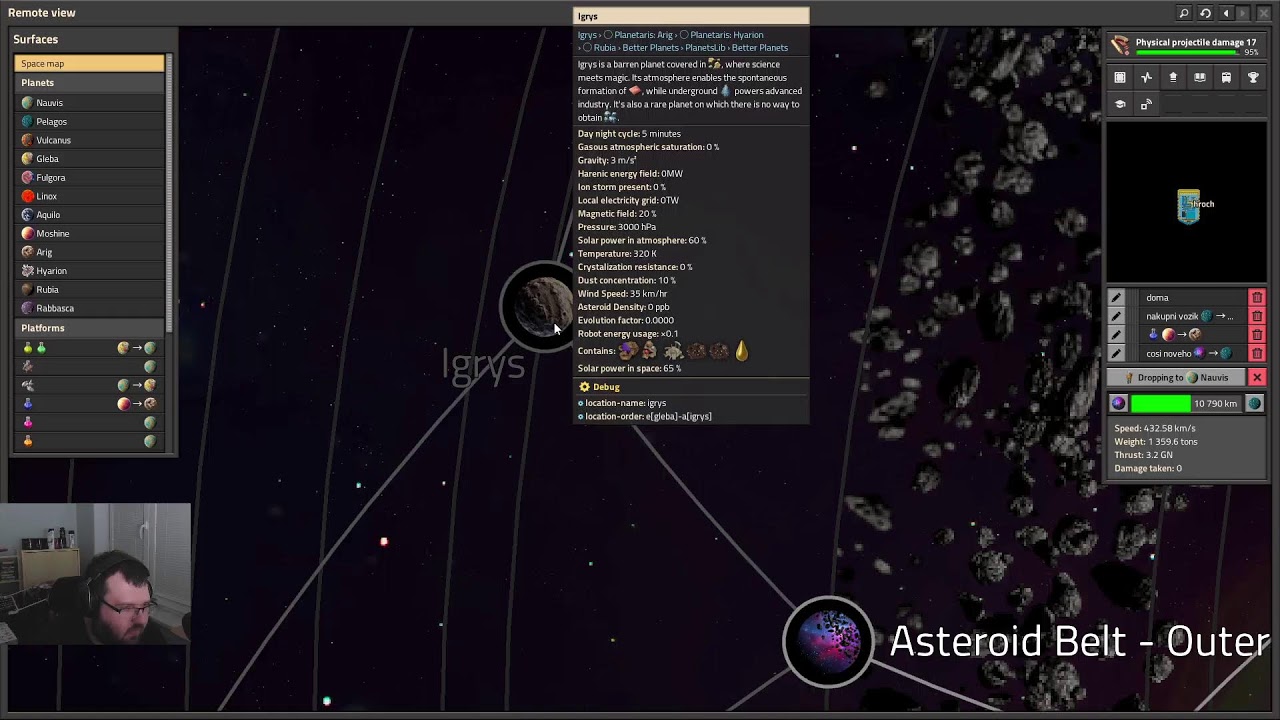Select platform with blue flask icon
The image size is (1280, 720).
point(89,404)
